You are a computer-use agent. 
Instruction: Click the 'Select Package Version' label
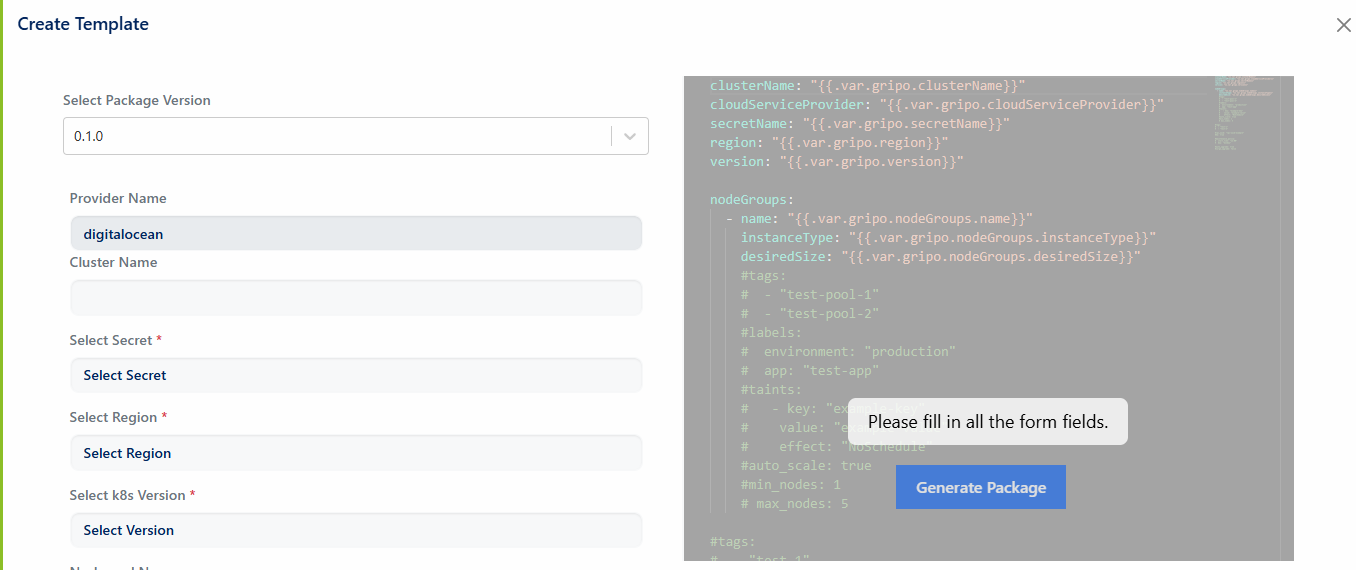coord(137,100)
